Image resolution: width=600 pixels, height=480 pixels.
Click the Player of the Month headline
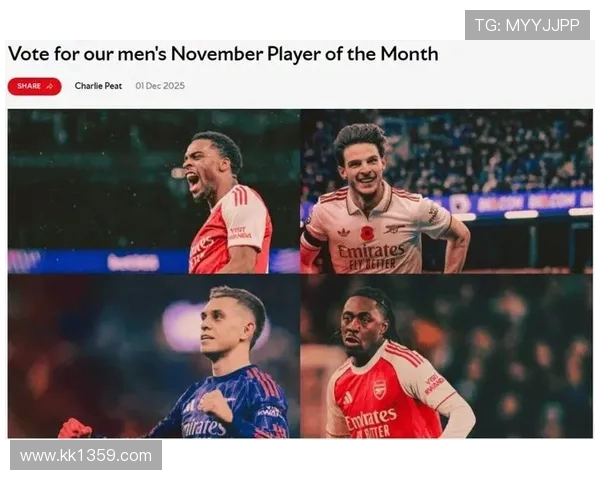223,54
